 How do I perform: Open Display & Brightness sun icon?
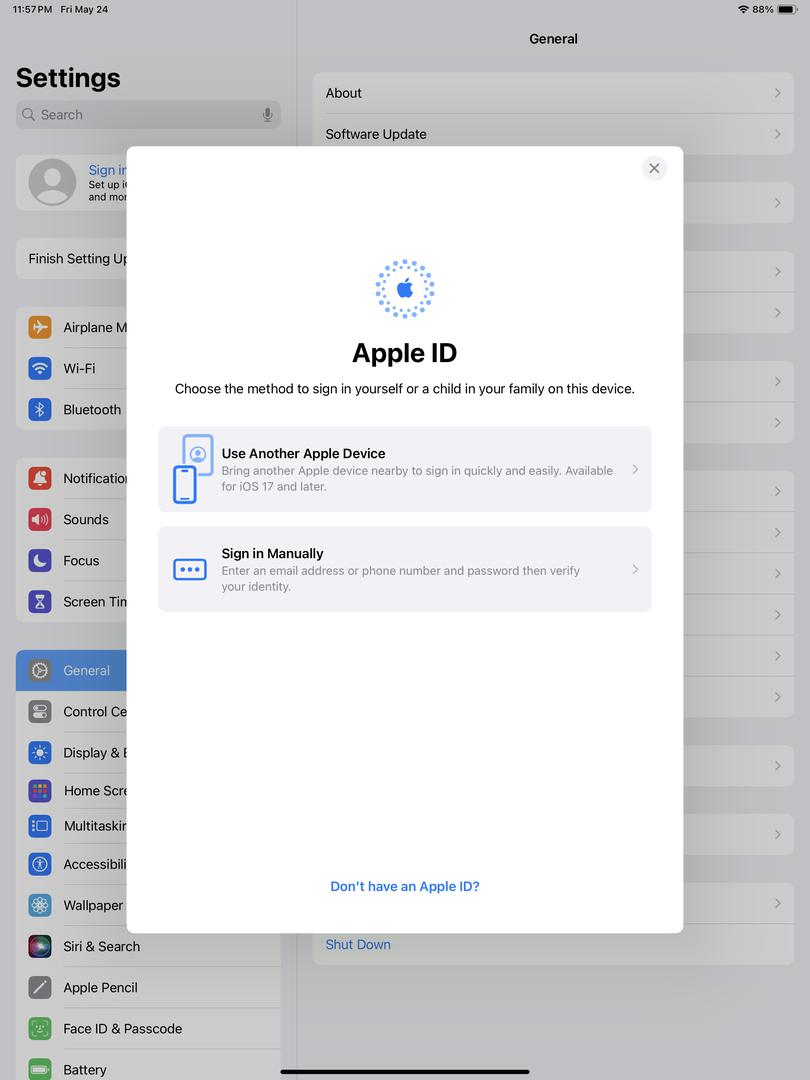pyautogui.click(x=40, y=753)
